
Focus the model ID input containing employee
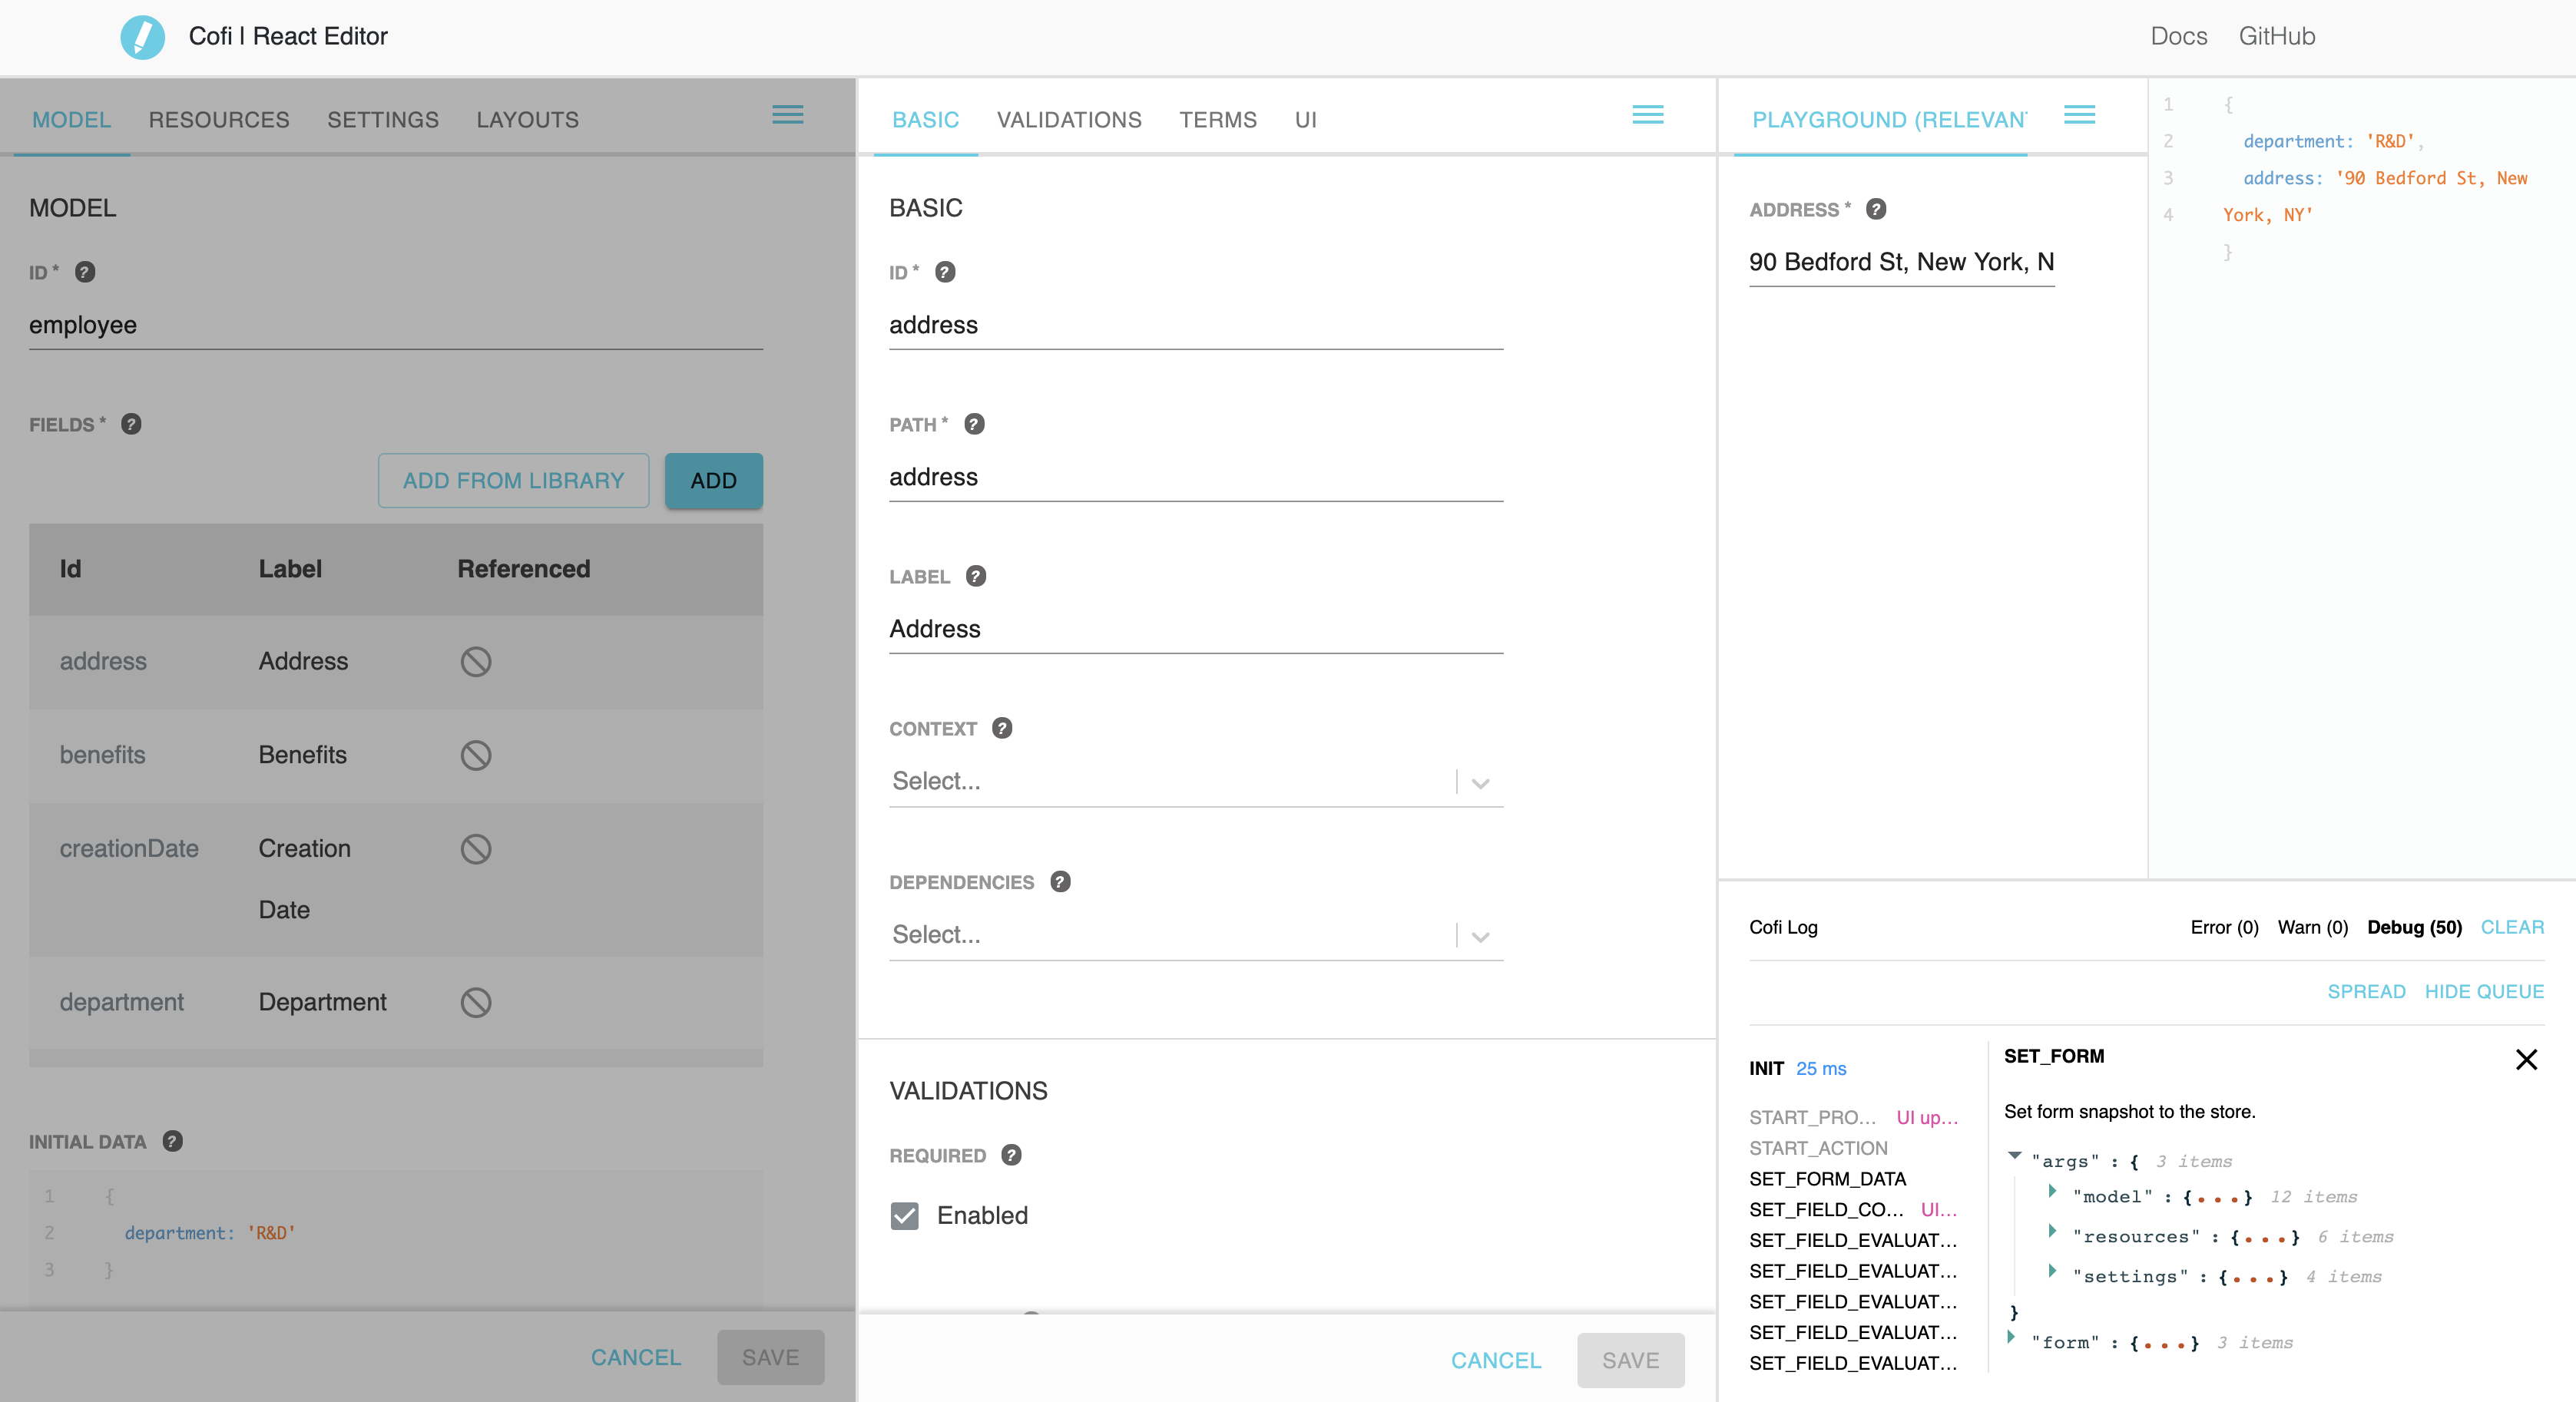pyautogui.click(x=395, y=325)
